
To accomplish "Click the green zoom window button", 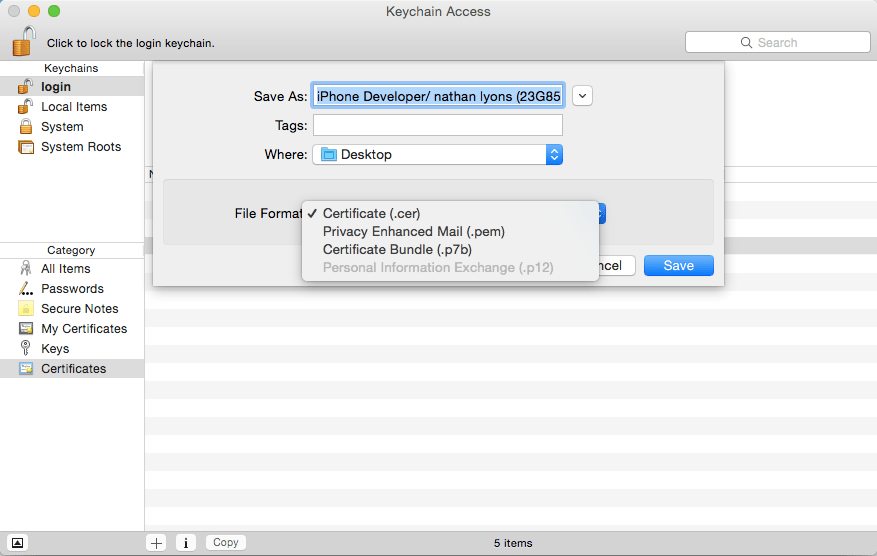I will (x=54, y=11).
